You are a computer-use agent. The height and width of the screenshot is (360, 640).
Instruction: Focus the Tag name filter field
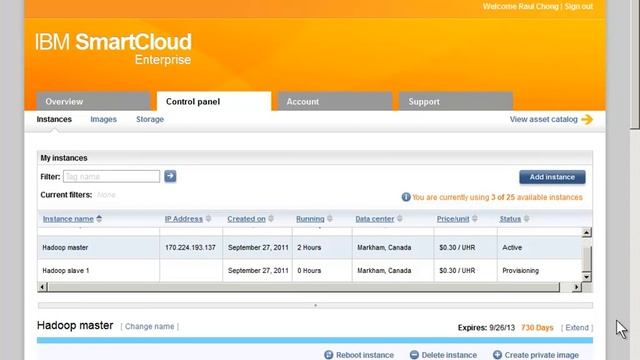tap(111, 176)
